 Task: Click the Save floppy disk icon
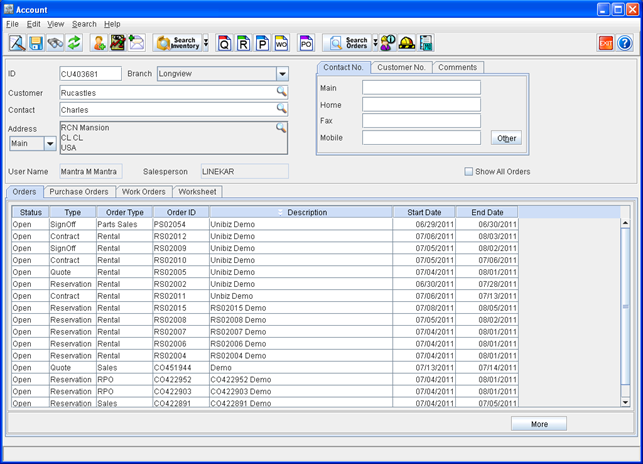tap(36, 43)
